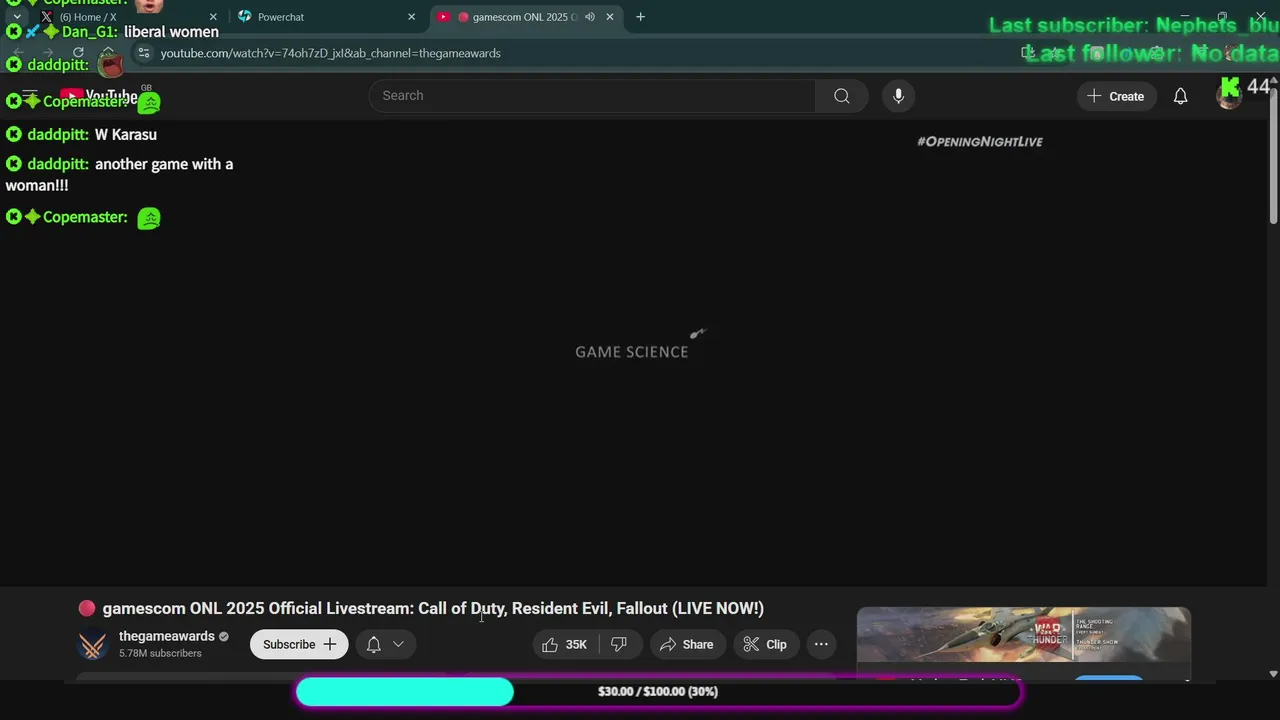The width and height of the screenshot is (1280, 720).
Task: Open the tab search chevron at top-left
Action: click(x=17, y=17)
